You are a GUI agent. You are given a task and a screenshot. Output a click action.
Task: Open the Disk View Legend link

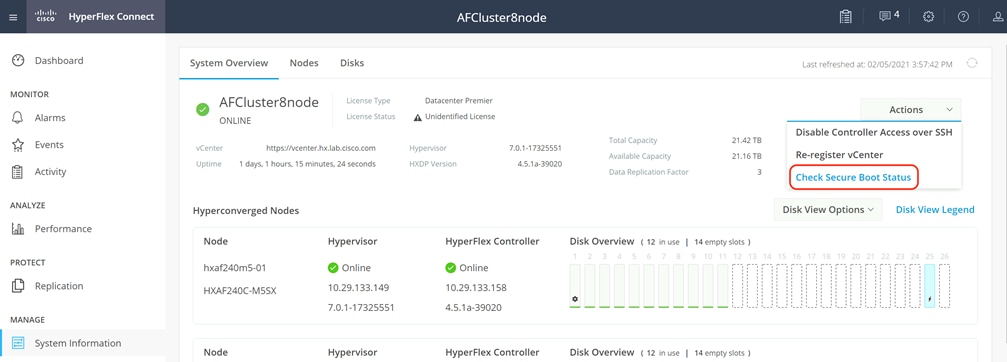935,209
